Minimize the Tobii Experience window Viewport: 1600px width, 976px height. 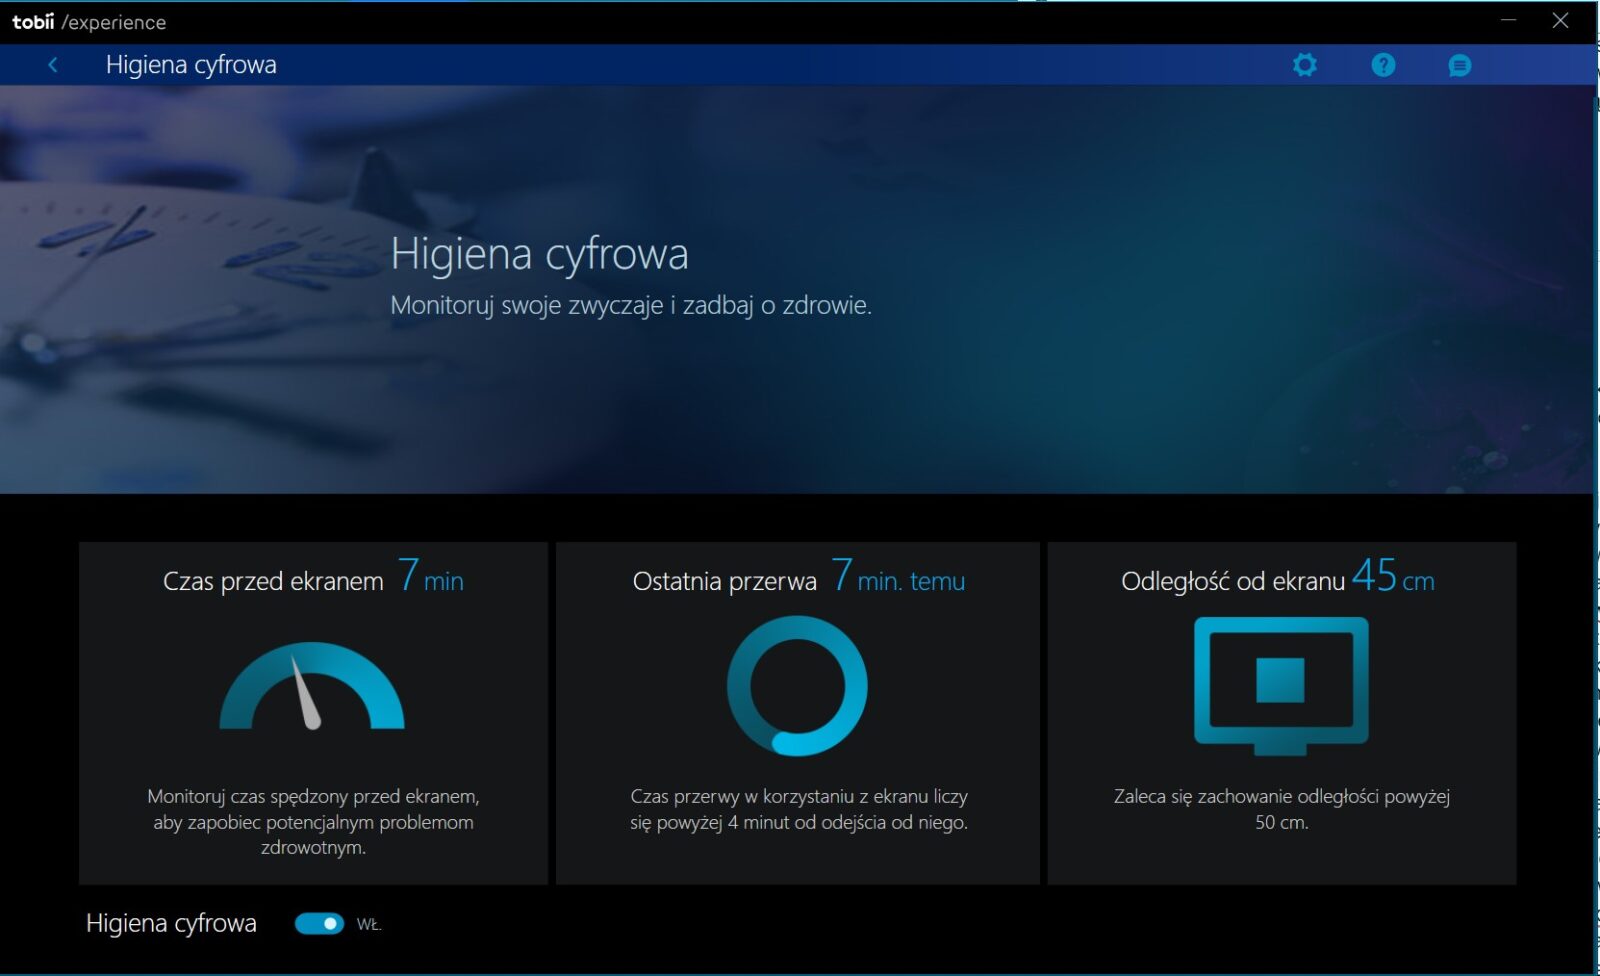tap(1508, 21)
